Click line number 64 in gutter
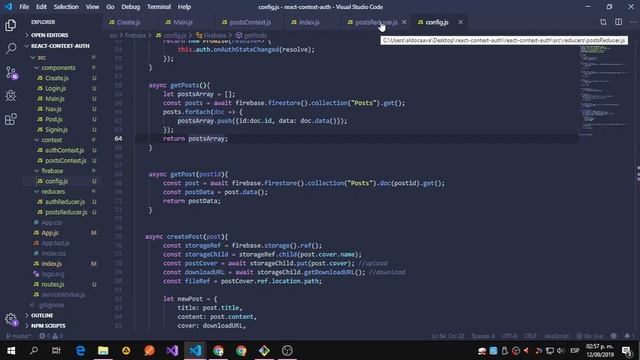Image resolution: width=640 pixels, height=360 pixels. pyautogui.click(x=118, y=139)
